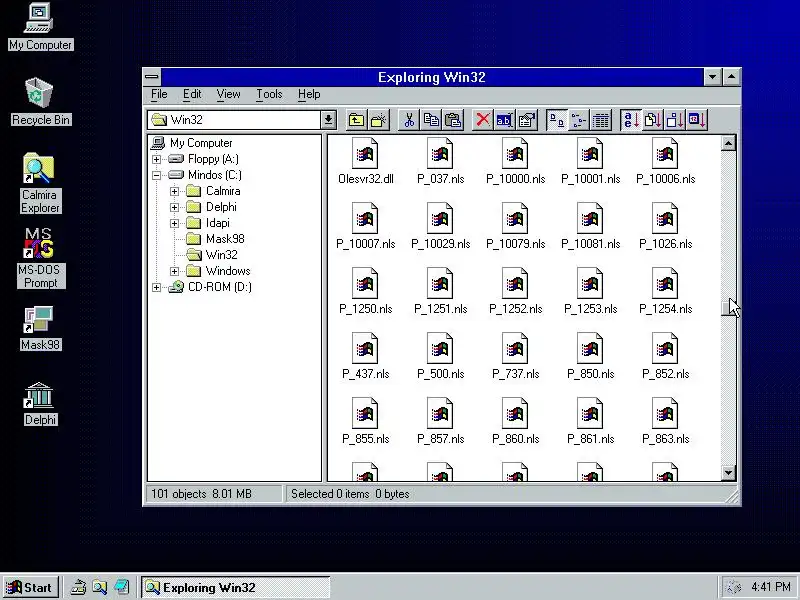Sort files by size
Viewport: 800px width, 600px height.
pyautogui.click(x=675, y=120)
